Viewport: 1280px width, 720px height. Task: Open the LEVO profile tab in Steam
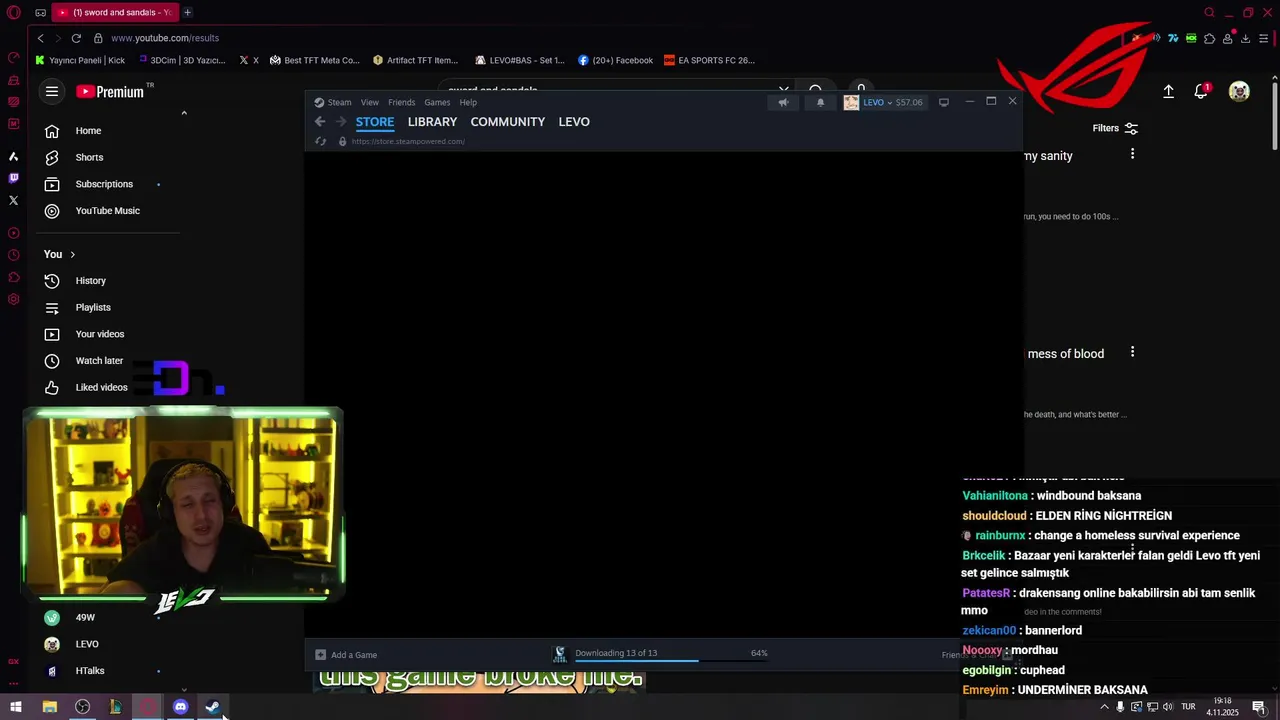574,122
